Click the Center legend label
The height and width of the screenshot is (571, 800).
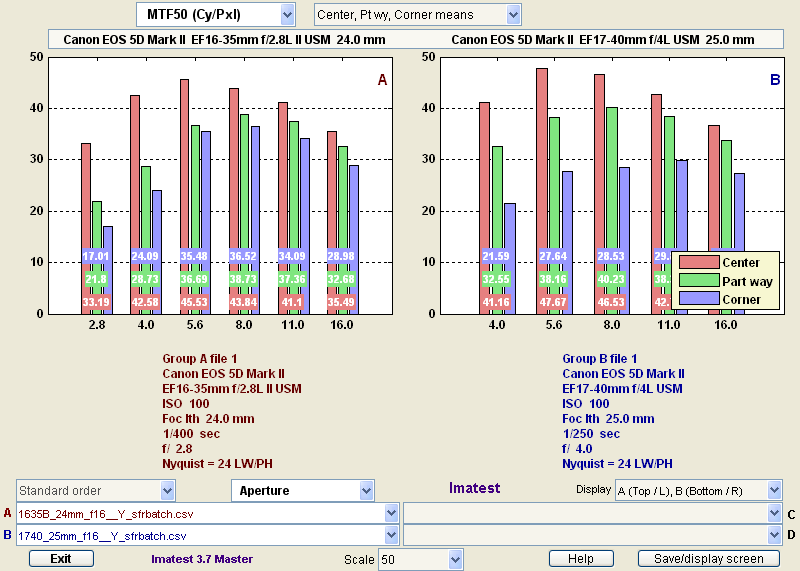click(x=741, y=263)
